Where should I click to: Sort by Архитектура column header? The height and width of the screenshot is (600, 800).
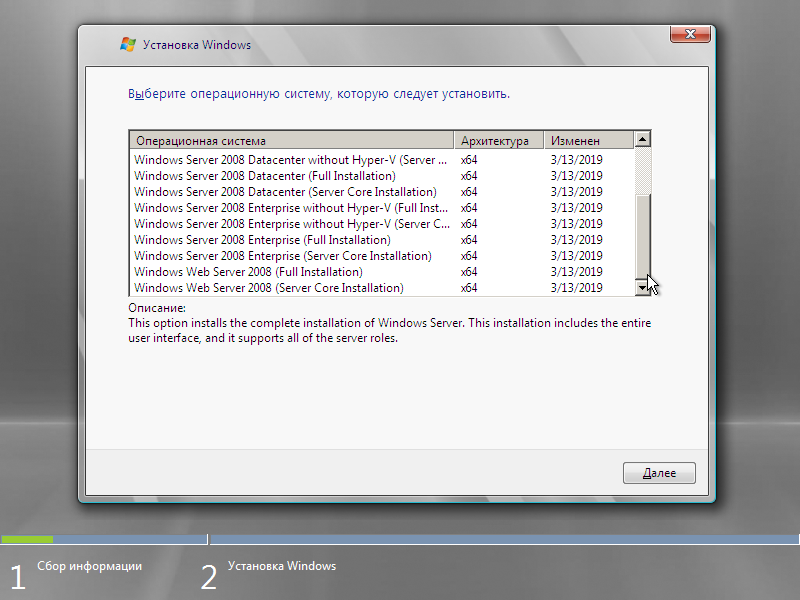(x=498, y=140)
